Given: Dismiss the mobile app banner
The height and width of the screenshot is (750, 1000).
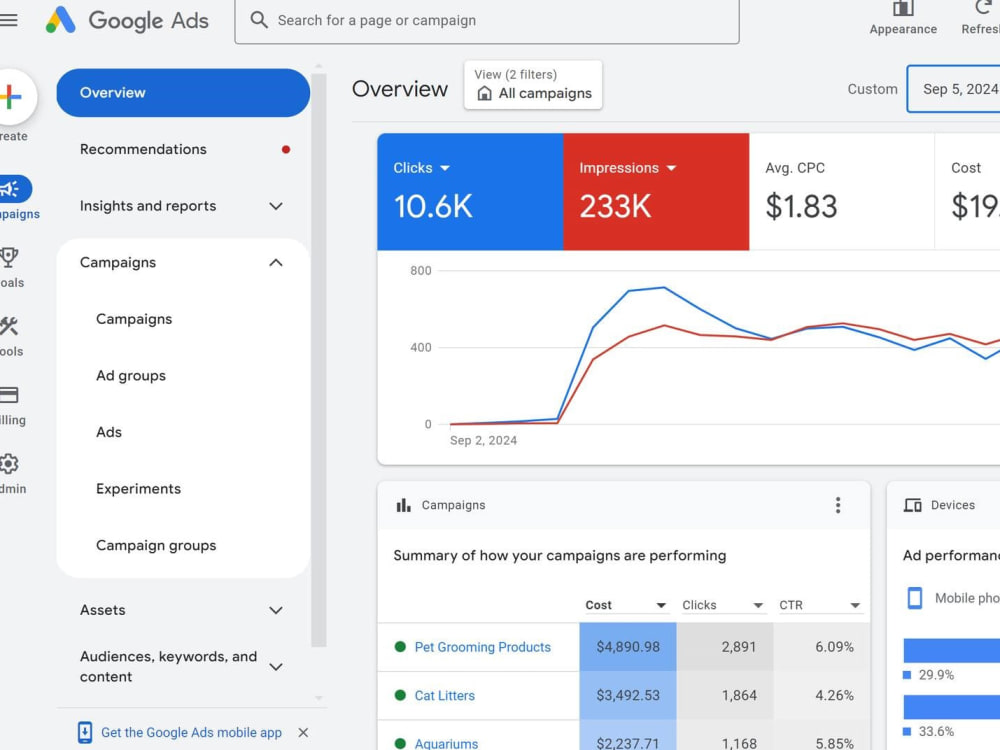Looking at the screenshot, I should click(304, 732).
